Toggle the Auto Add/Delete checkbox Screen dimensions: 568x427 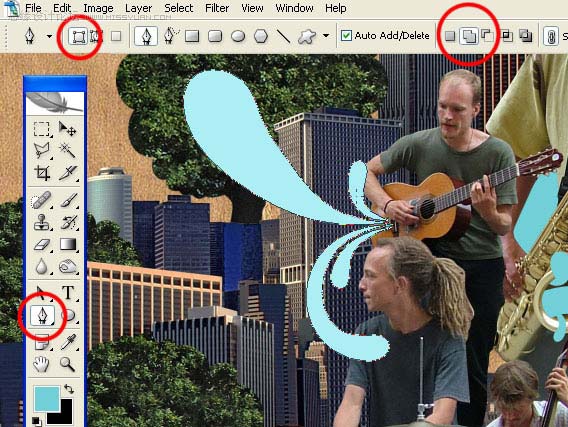(346, 35)
